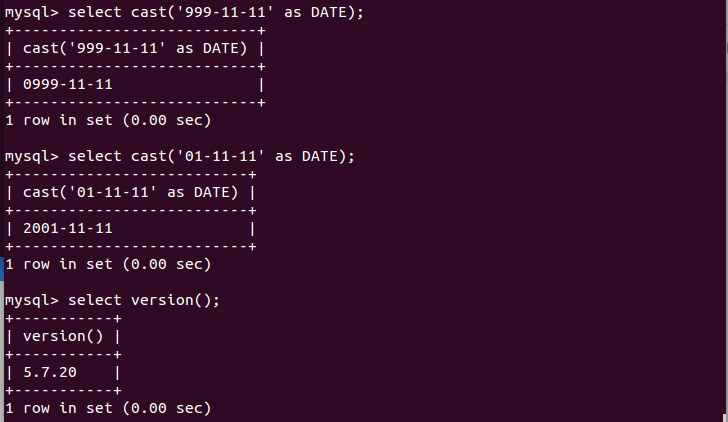Viewport: 728px width, 422px height.
Task: Click the blue marker on the left edge
Action: point(2,269)
